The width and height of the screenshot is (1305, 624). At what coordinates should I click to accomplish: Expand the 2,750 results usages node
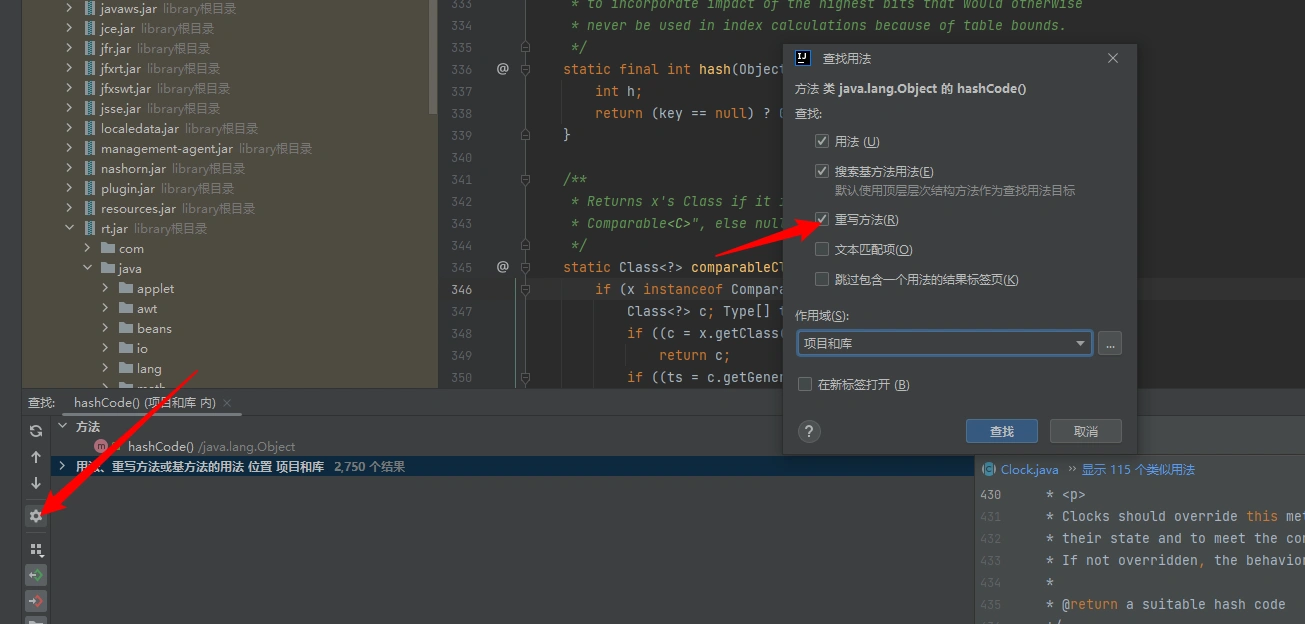click(62, 467)
